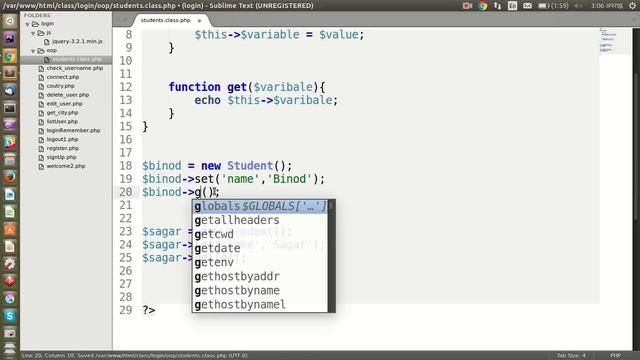Open Google Chrome from the dock
This screenshot has height=360, width=640.
click(x=9, y=56)
